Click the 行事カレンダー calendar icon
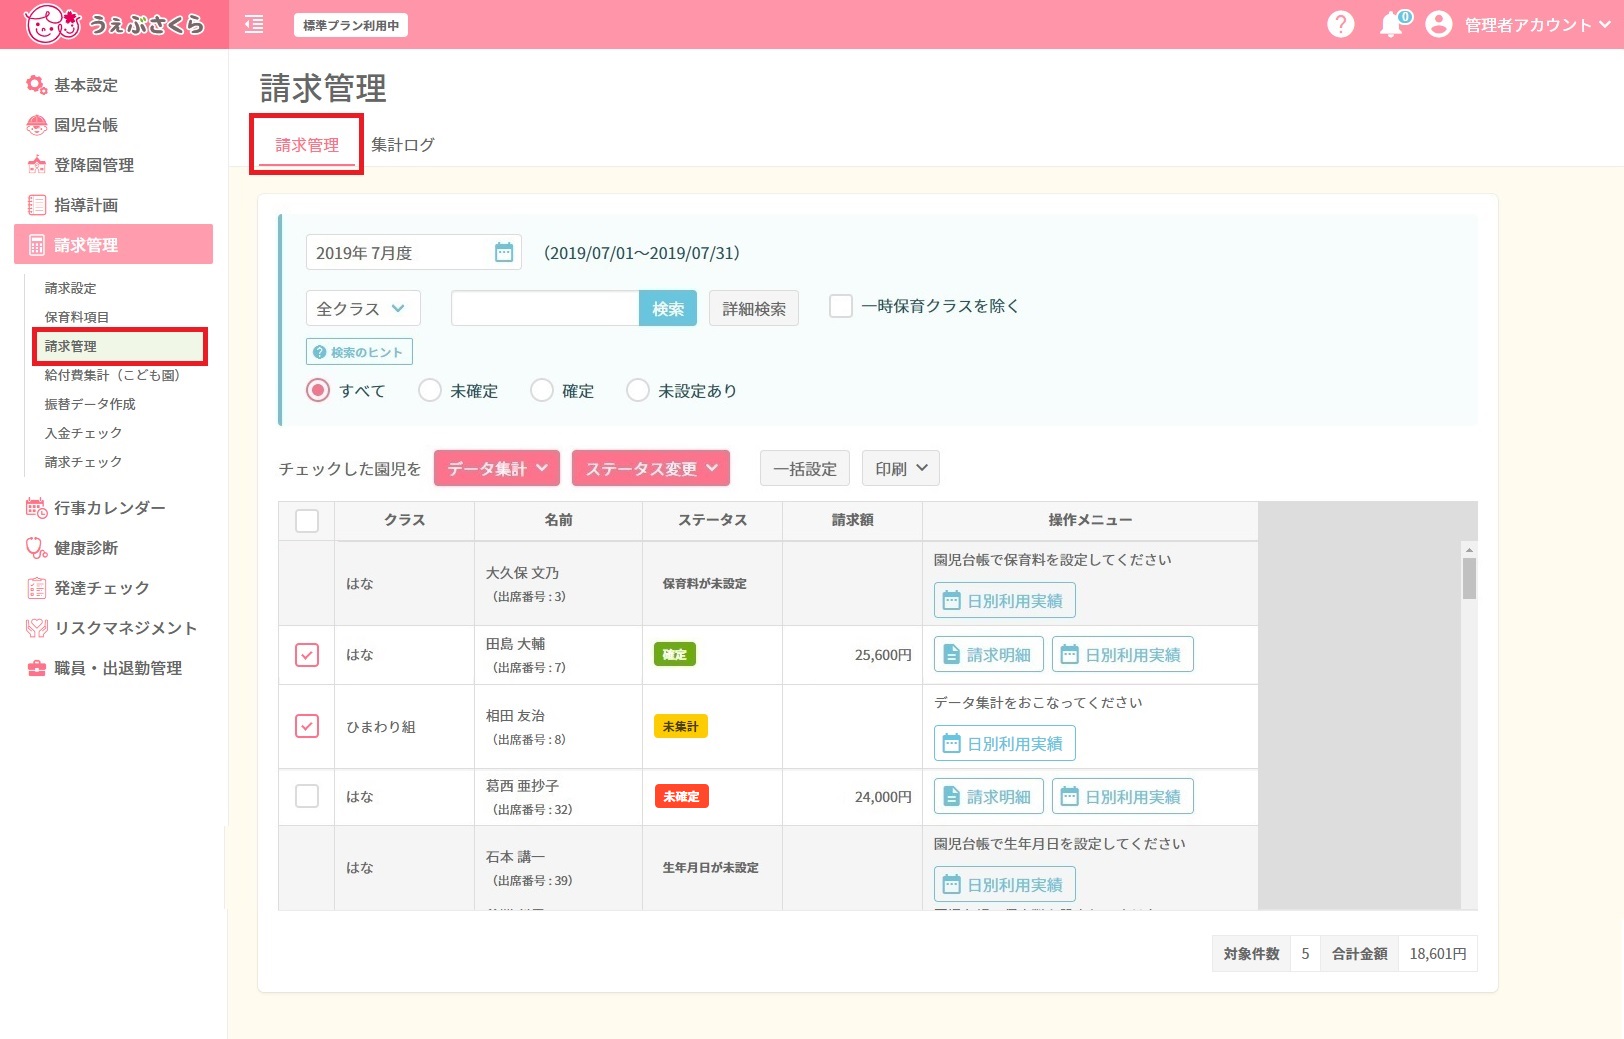The image size is (1624, 1039). point(37,508)
